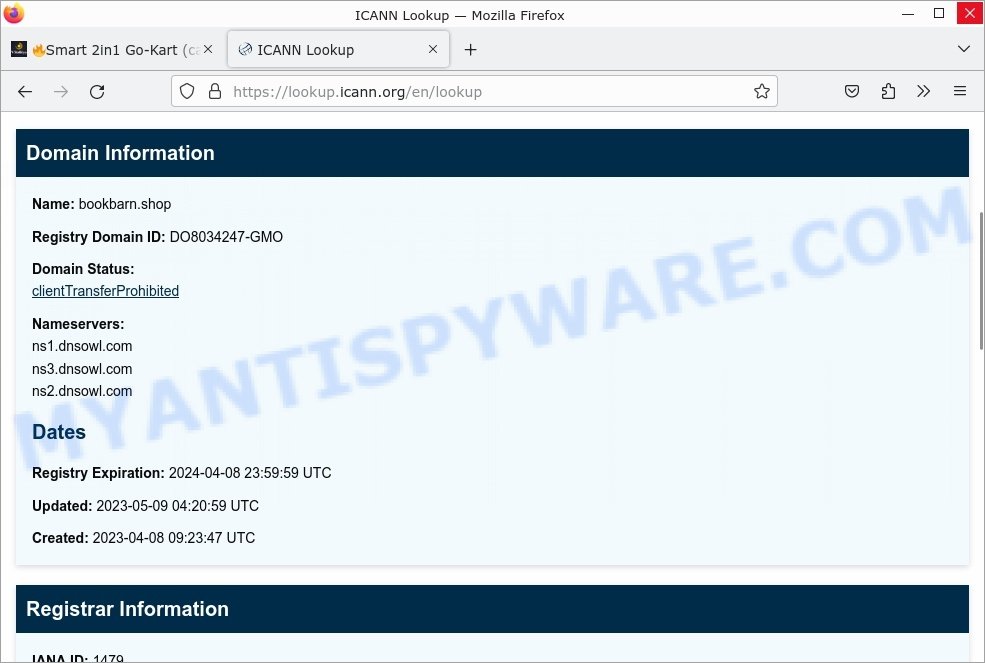The image size is (985, 663).
Task: Select Registry Domain ID DO8034247-GMO
Action: click(x=226, y=237)
